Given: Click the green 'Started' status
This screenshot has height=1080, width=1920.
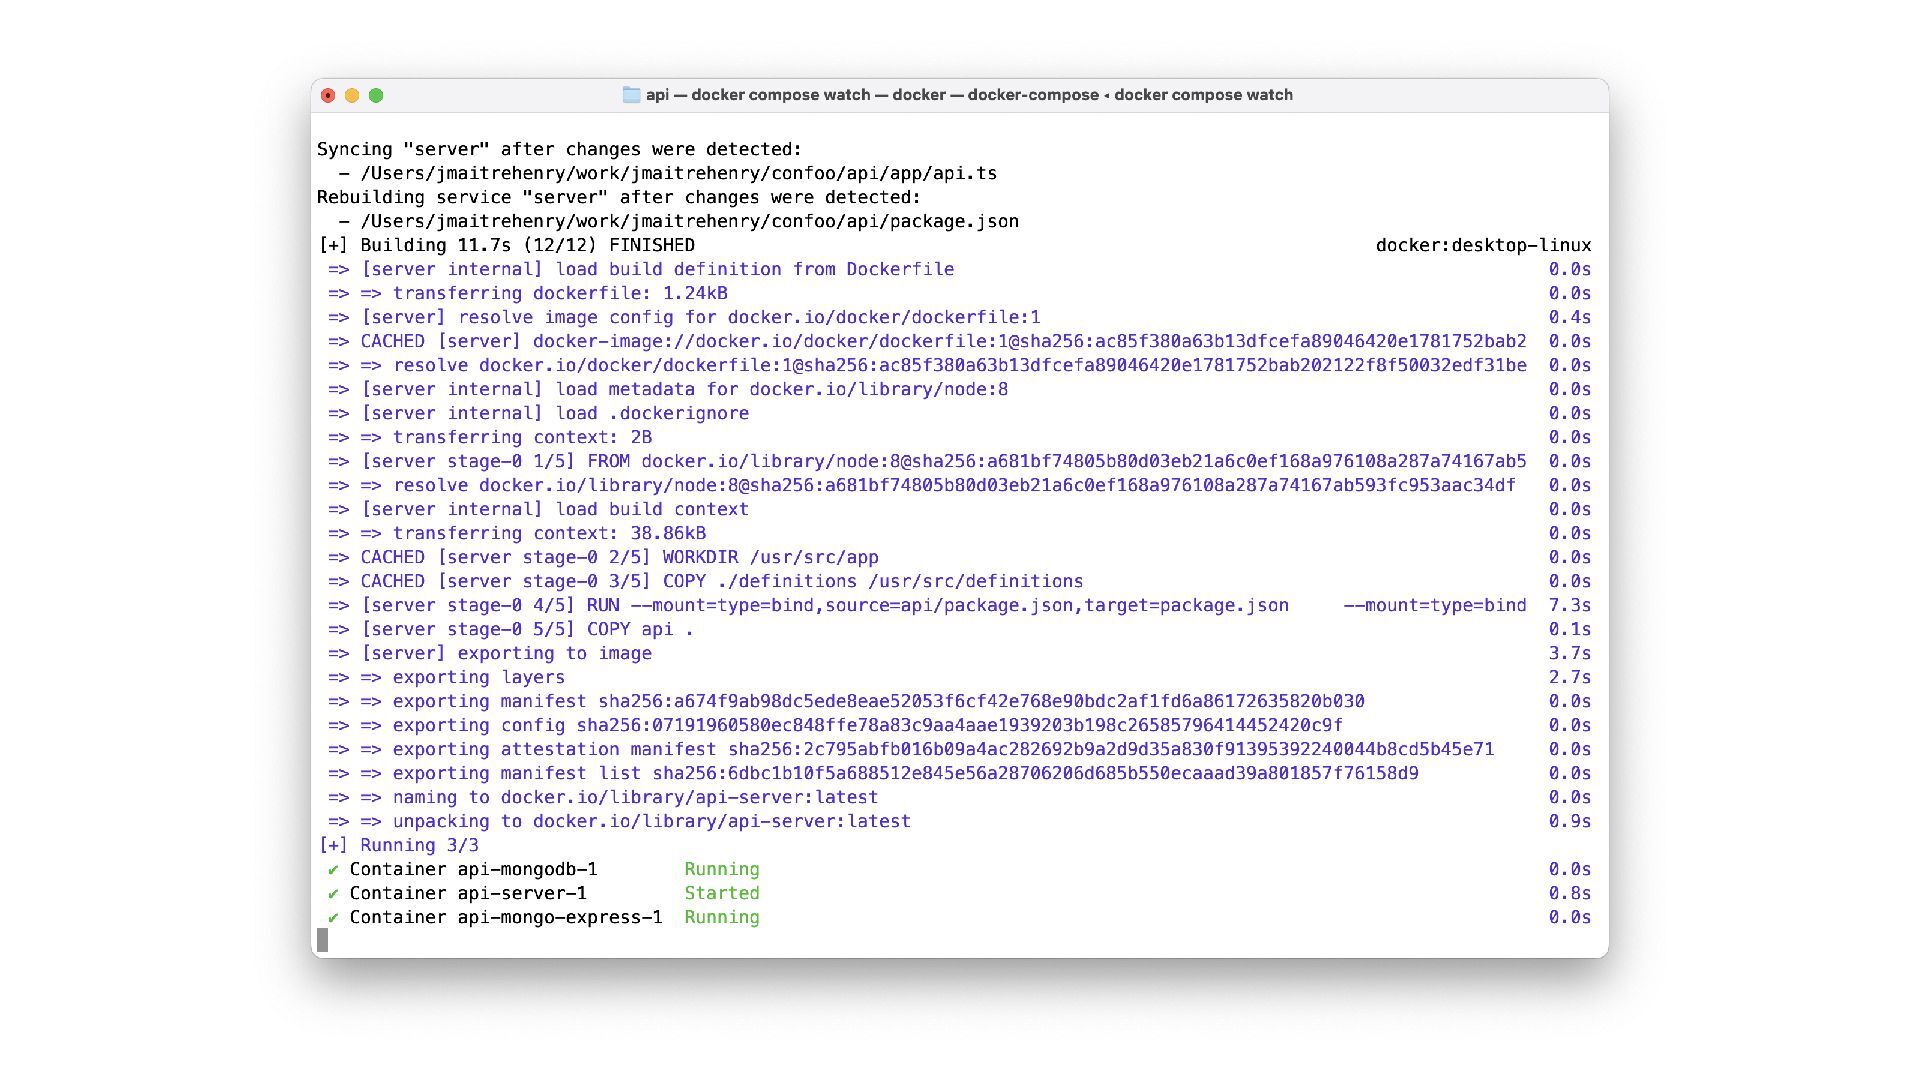Looking at the screenshot, I should pyautogui.click(x=722, y=893).
